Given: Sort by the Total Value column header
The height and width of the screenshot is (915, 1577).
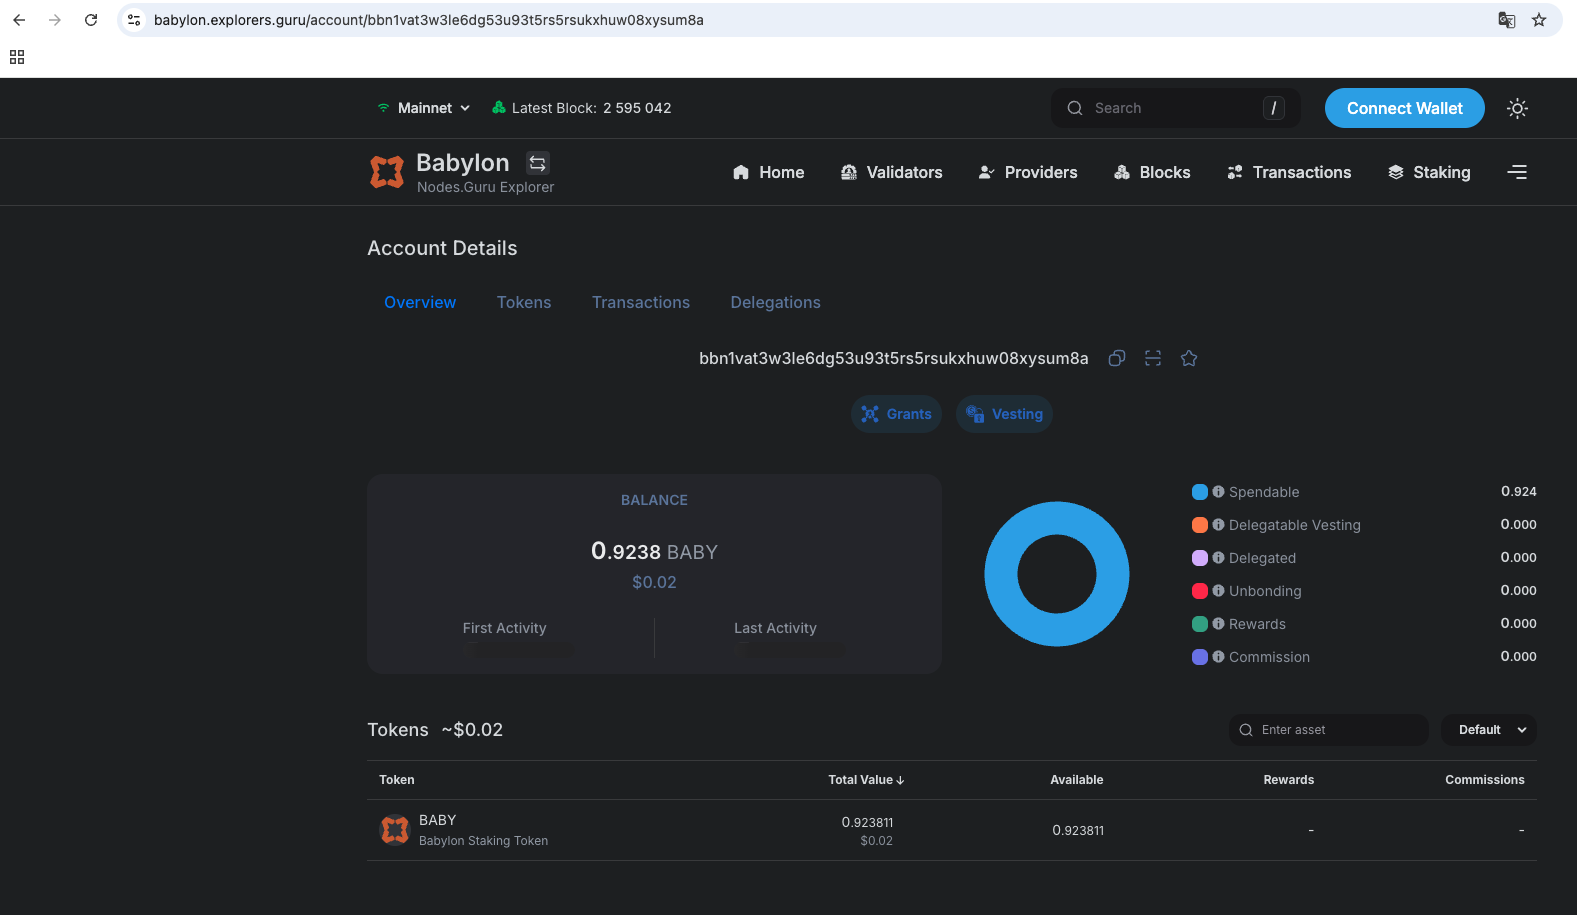Looking at the screenshot, I should pyautogui.click(x=866, y=780).
